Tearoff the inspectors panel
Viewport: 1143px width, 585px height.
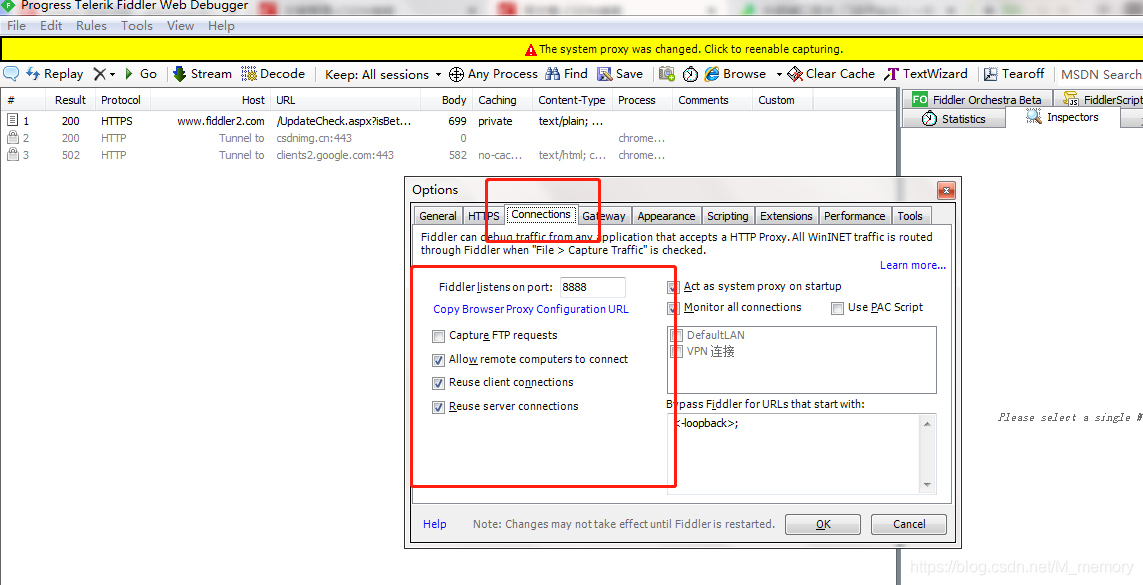1014,74
